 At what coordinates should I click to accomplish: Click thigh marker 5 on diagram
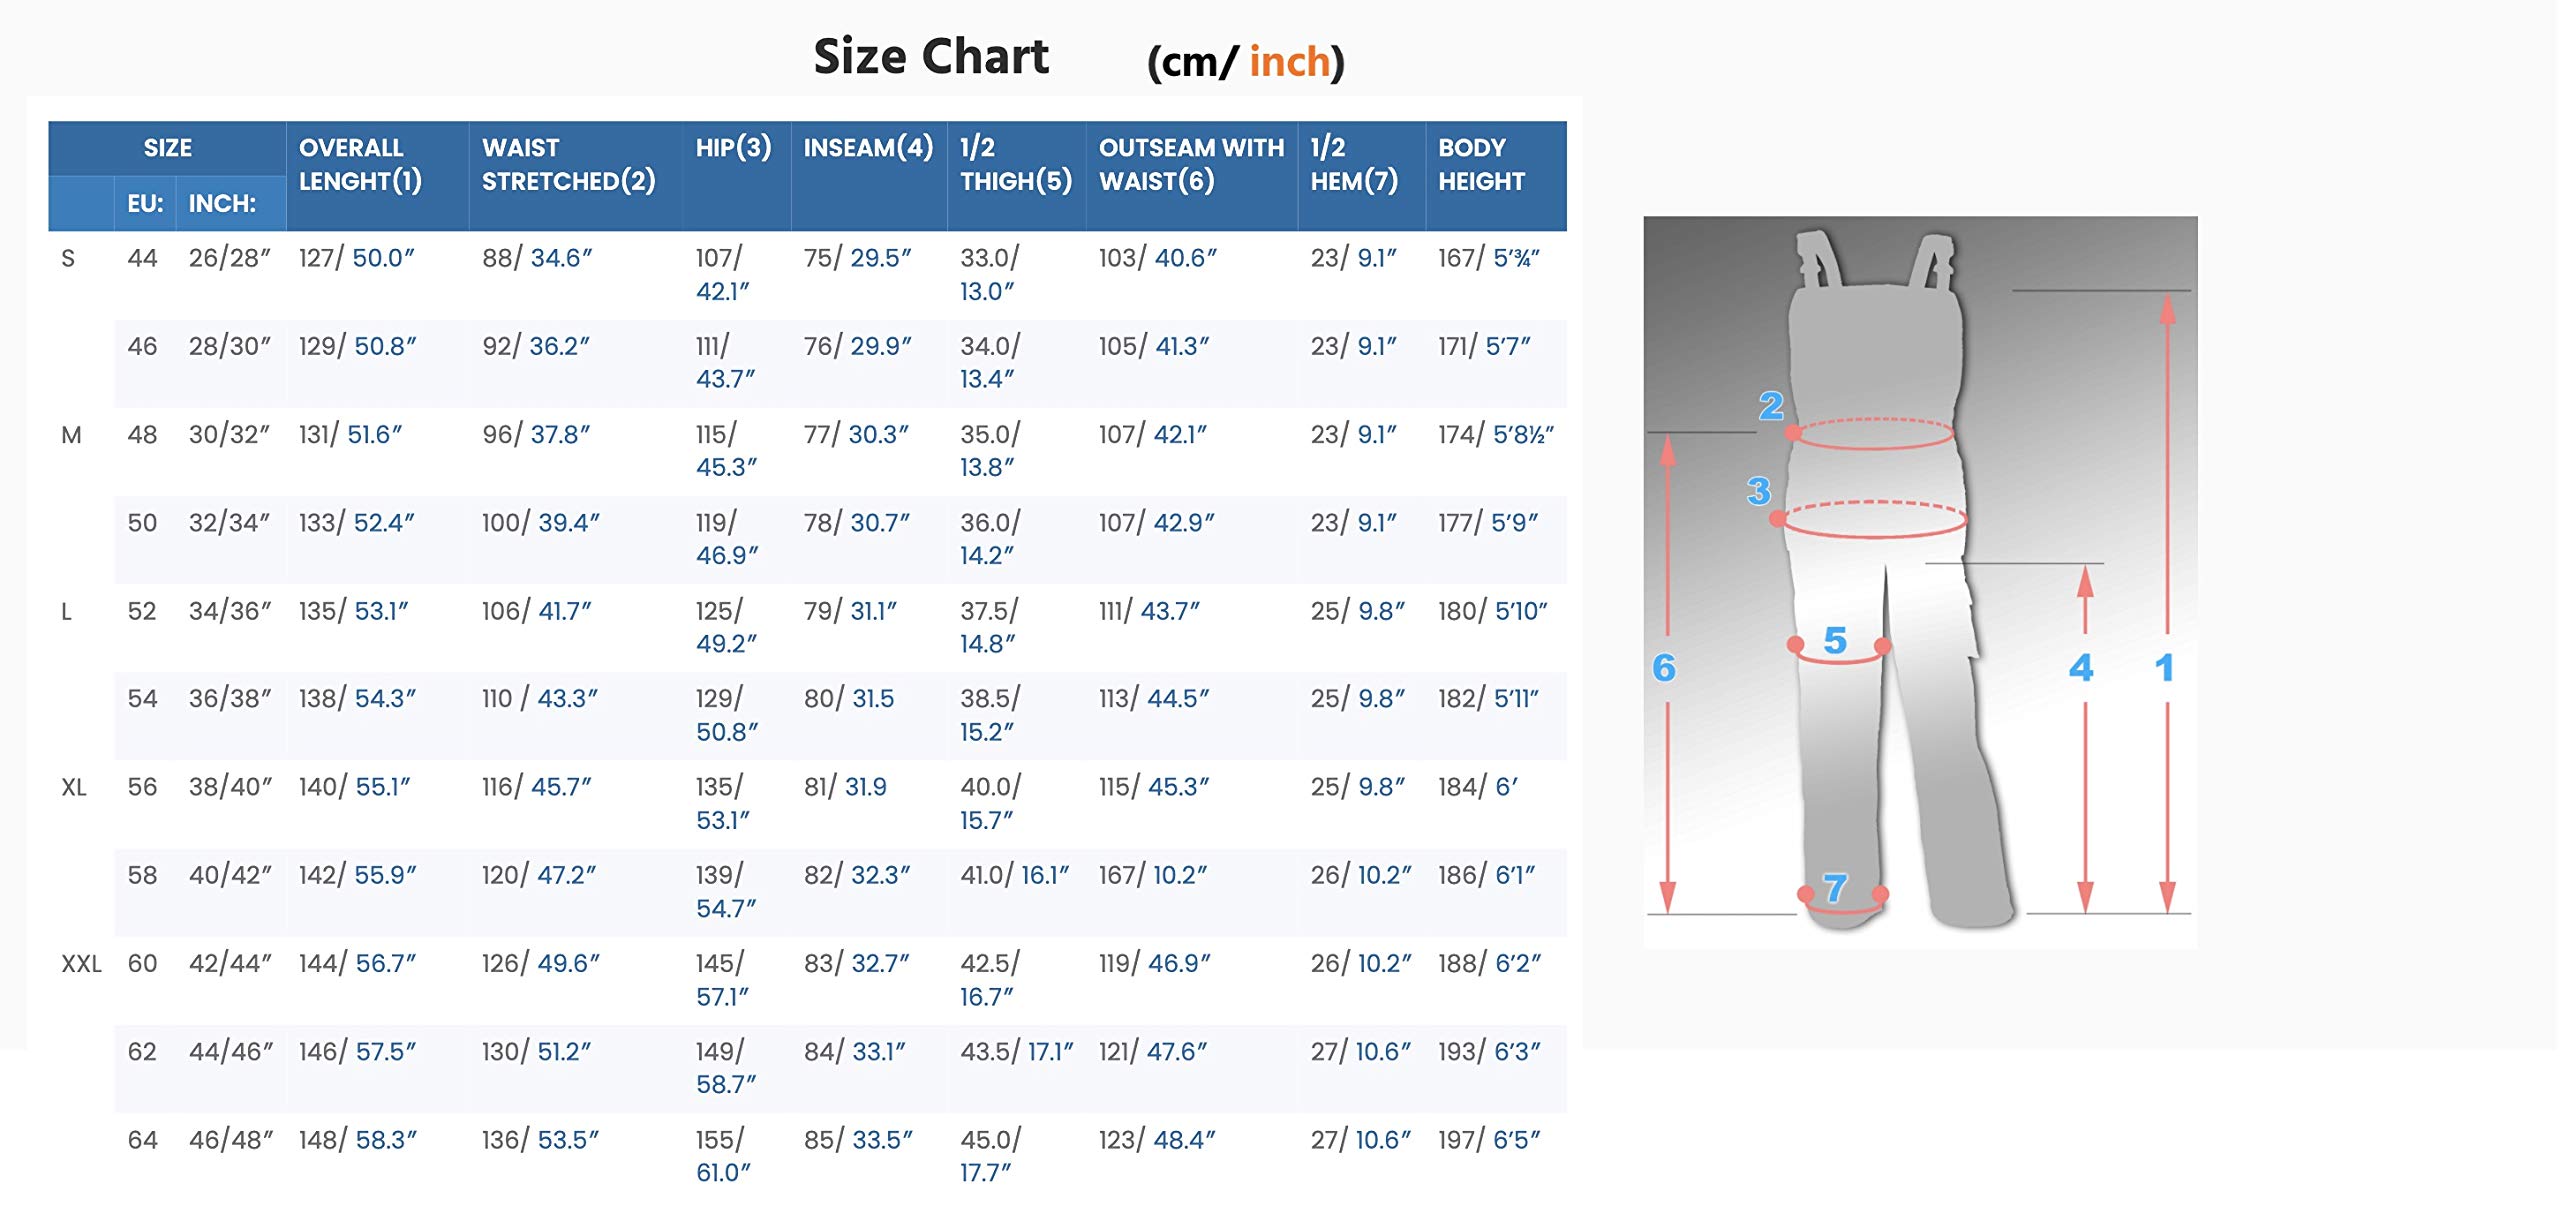coord(1835,640)
